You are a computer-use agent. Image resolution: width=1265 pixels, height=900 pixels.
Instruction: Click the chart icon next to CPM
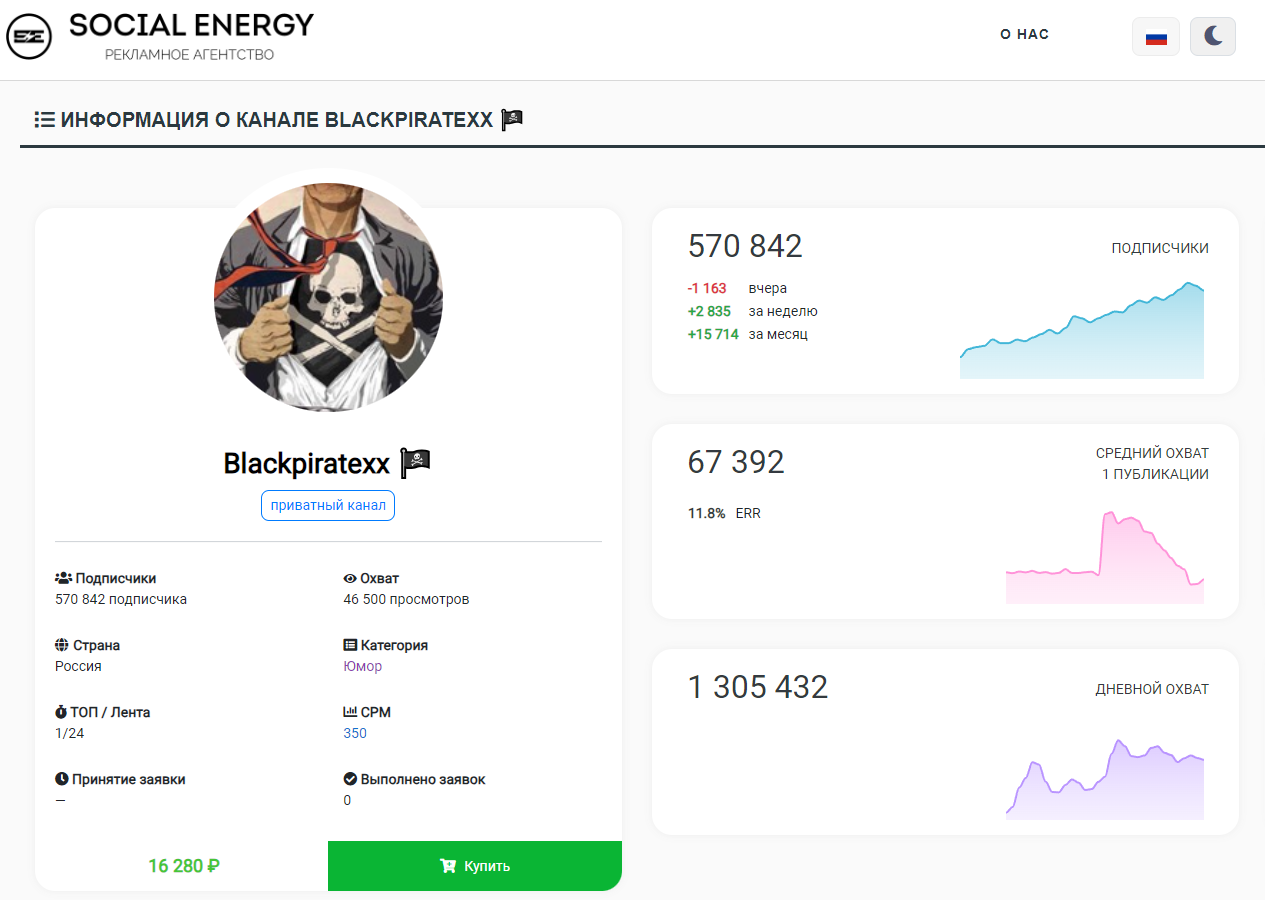click(350, 712)
